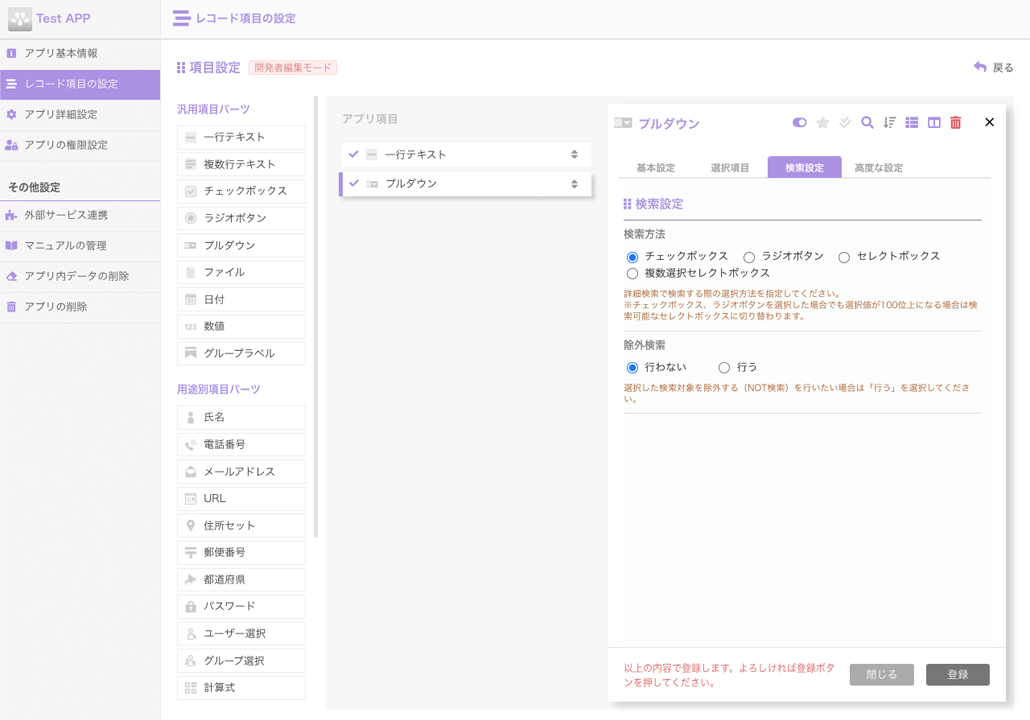Add the 計算式 part
This screenshot has height=720, width=1030.
click(x=241, y=688)
